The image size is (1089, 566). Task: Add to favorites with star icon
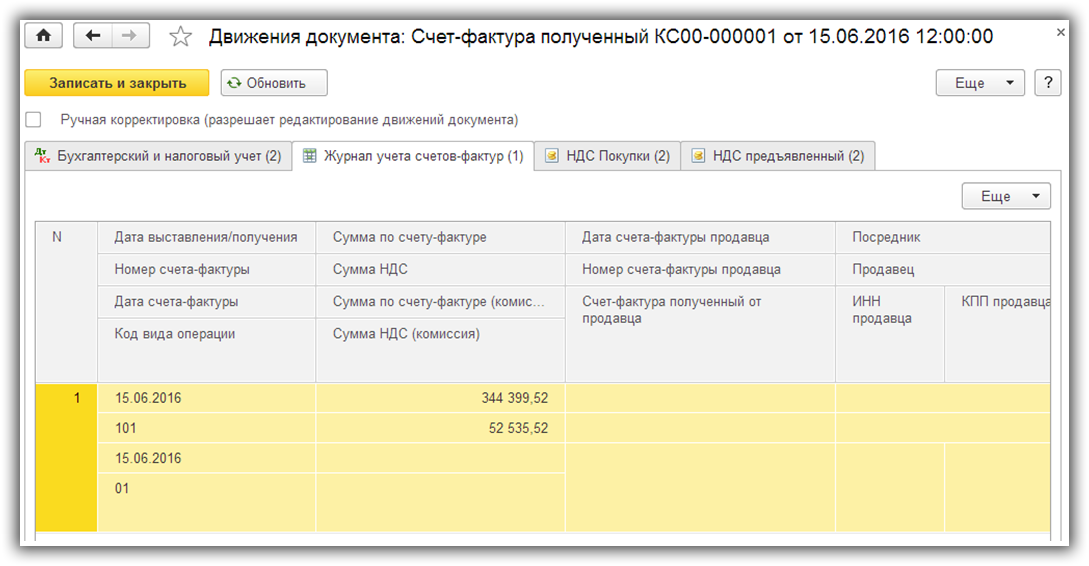[180, 37]
